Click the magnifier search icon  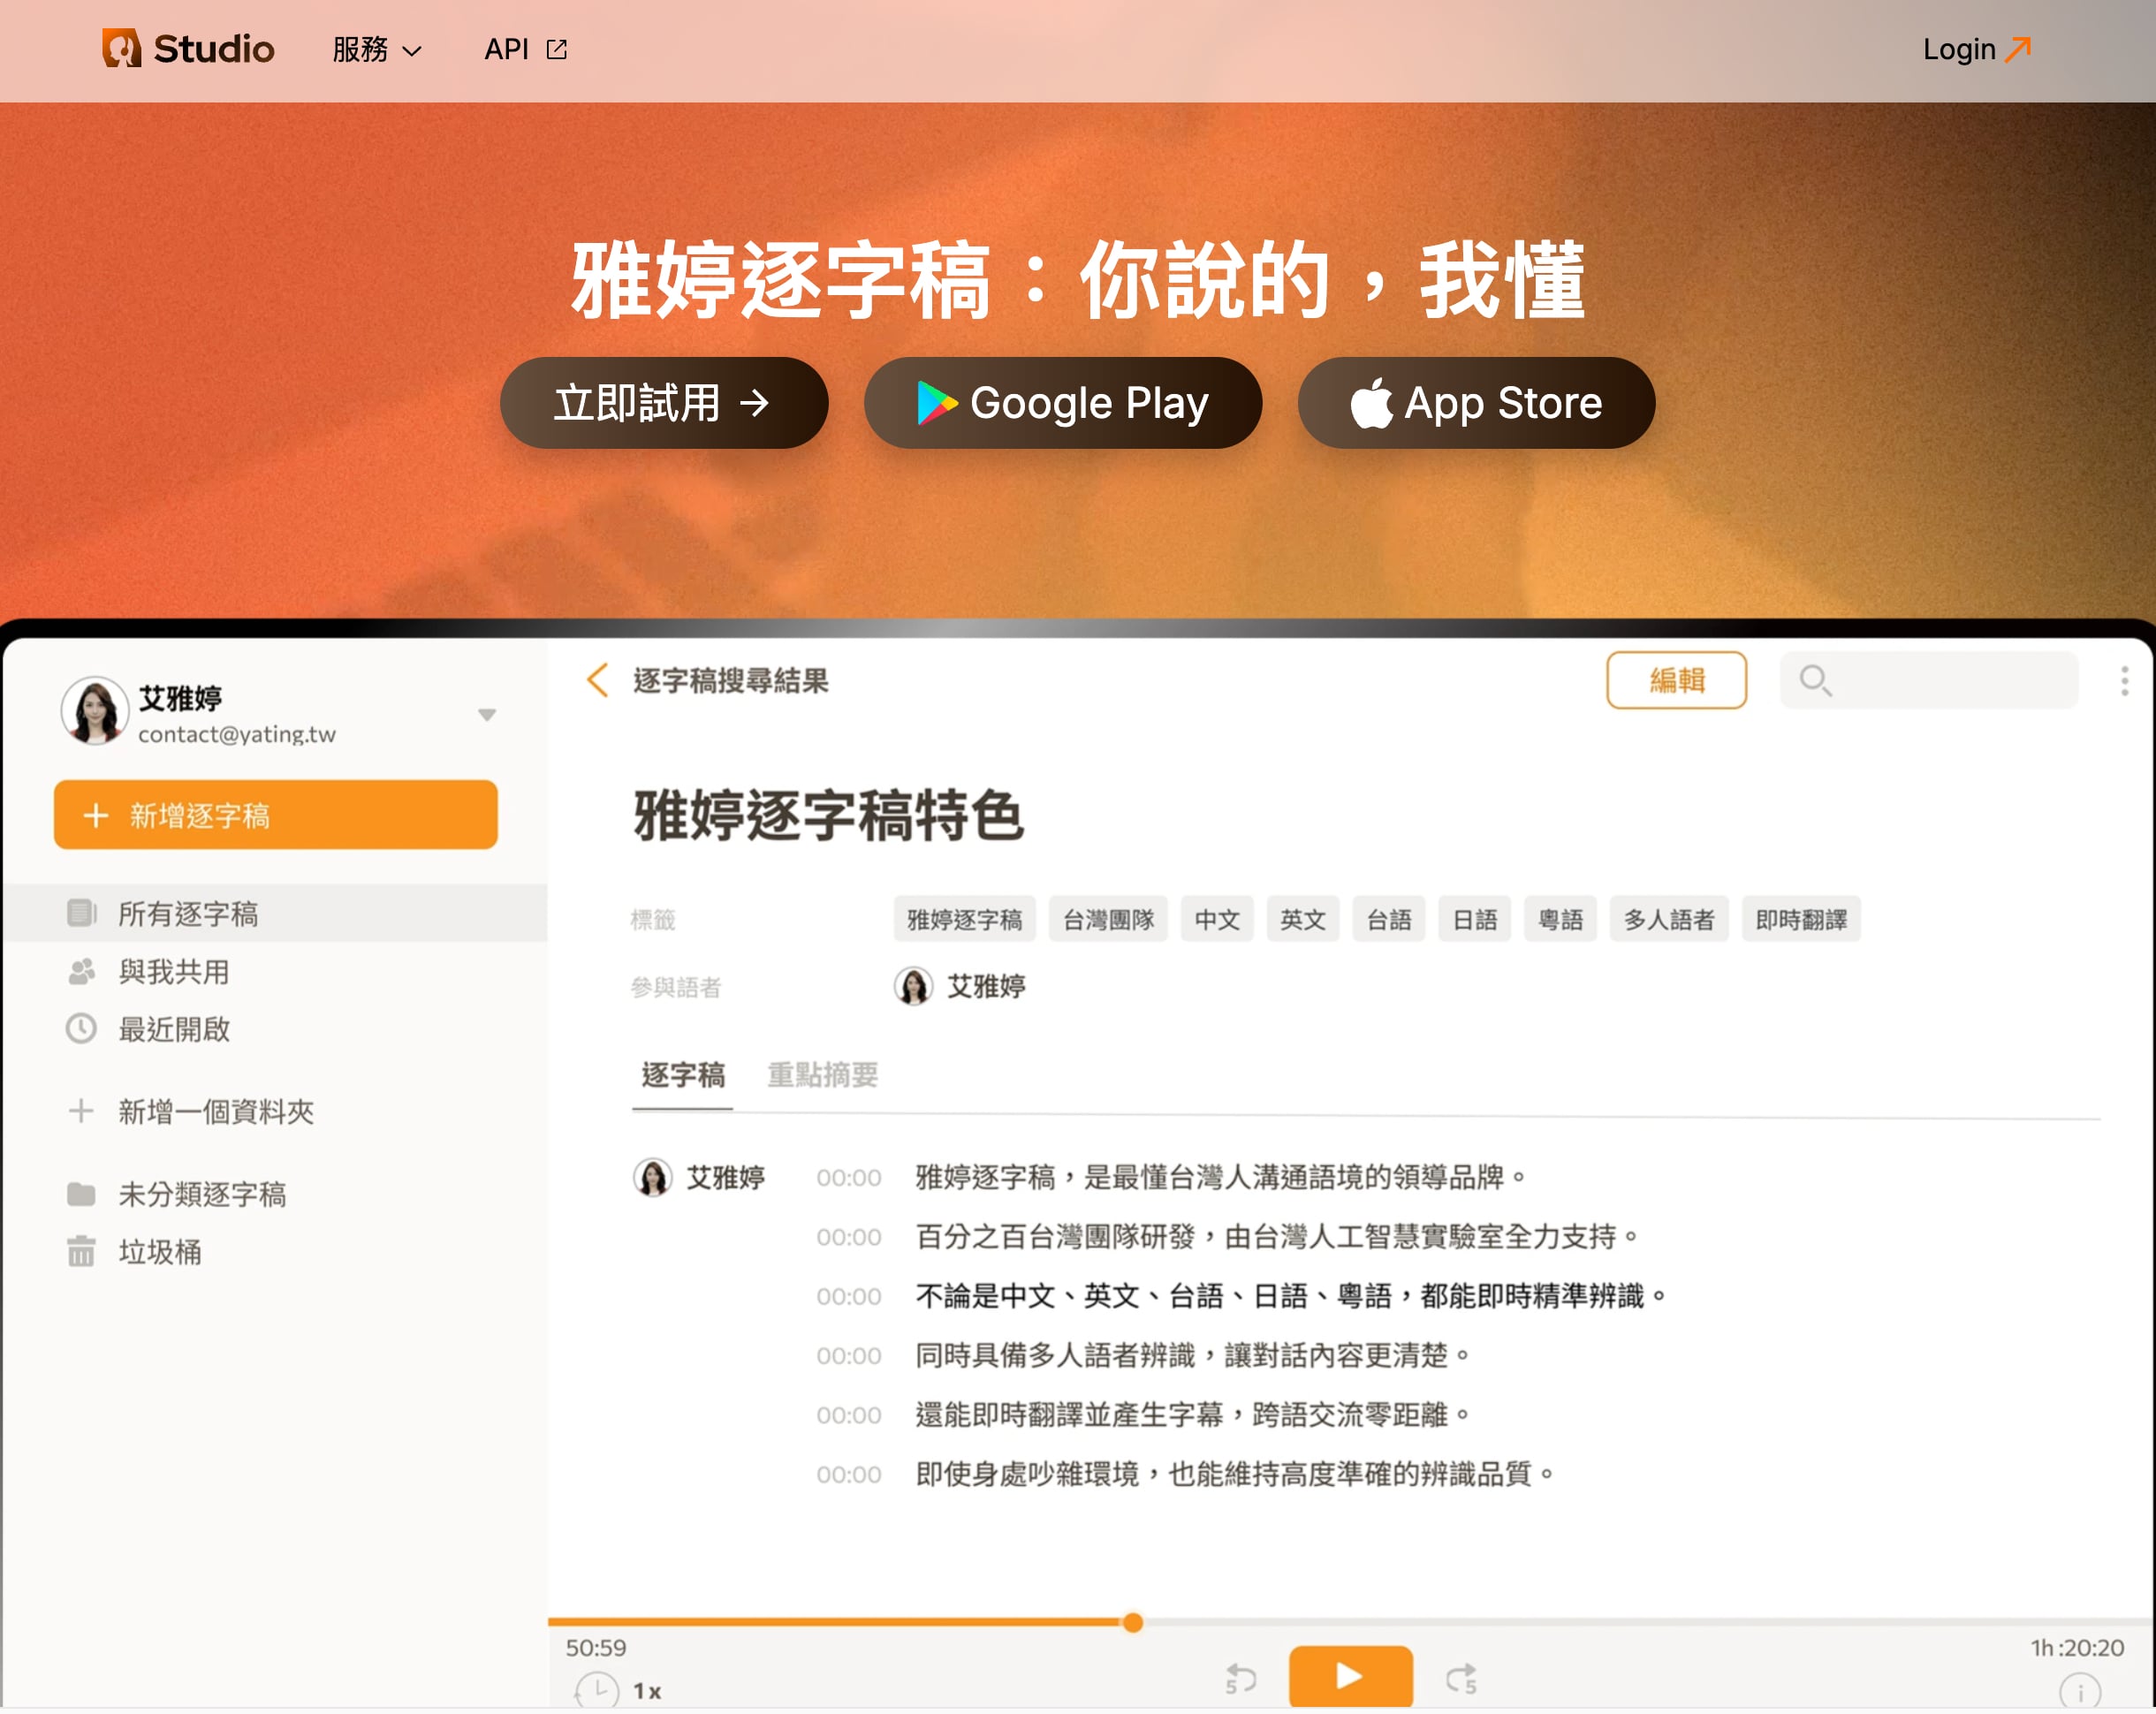pos(1815,680)
